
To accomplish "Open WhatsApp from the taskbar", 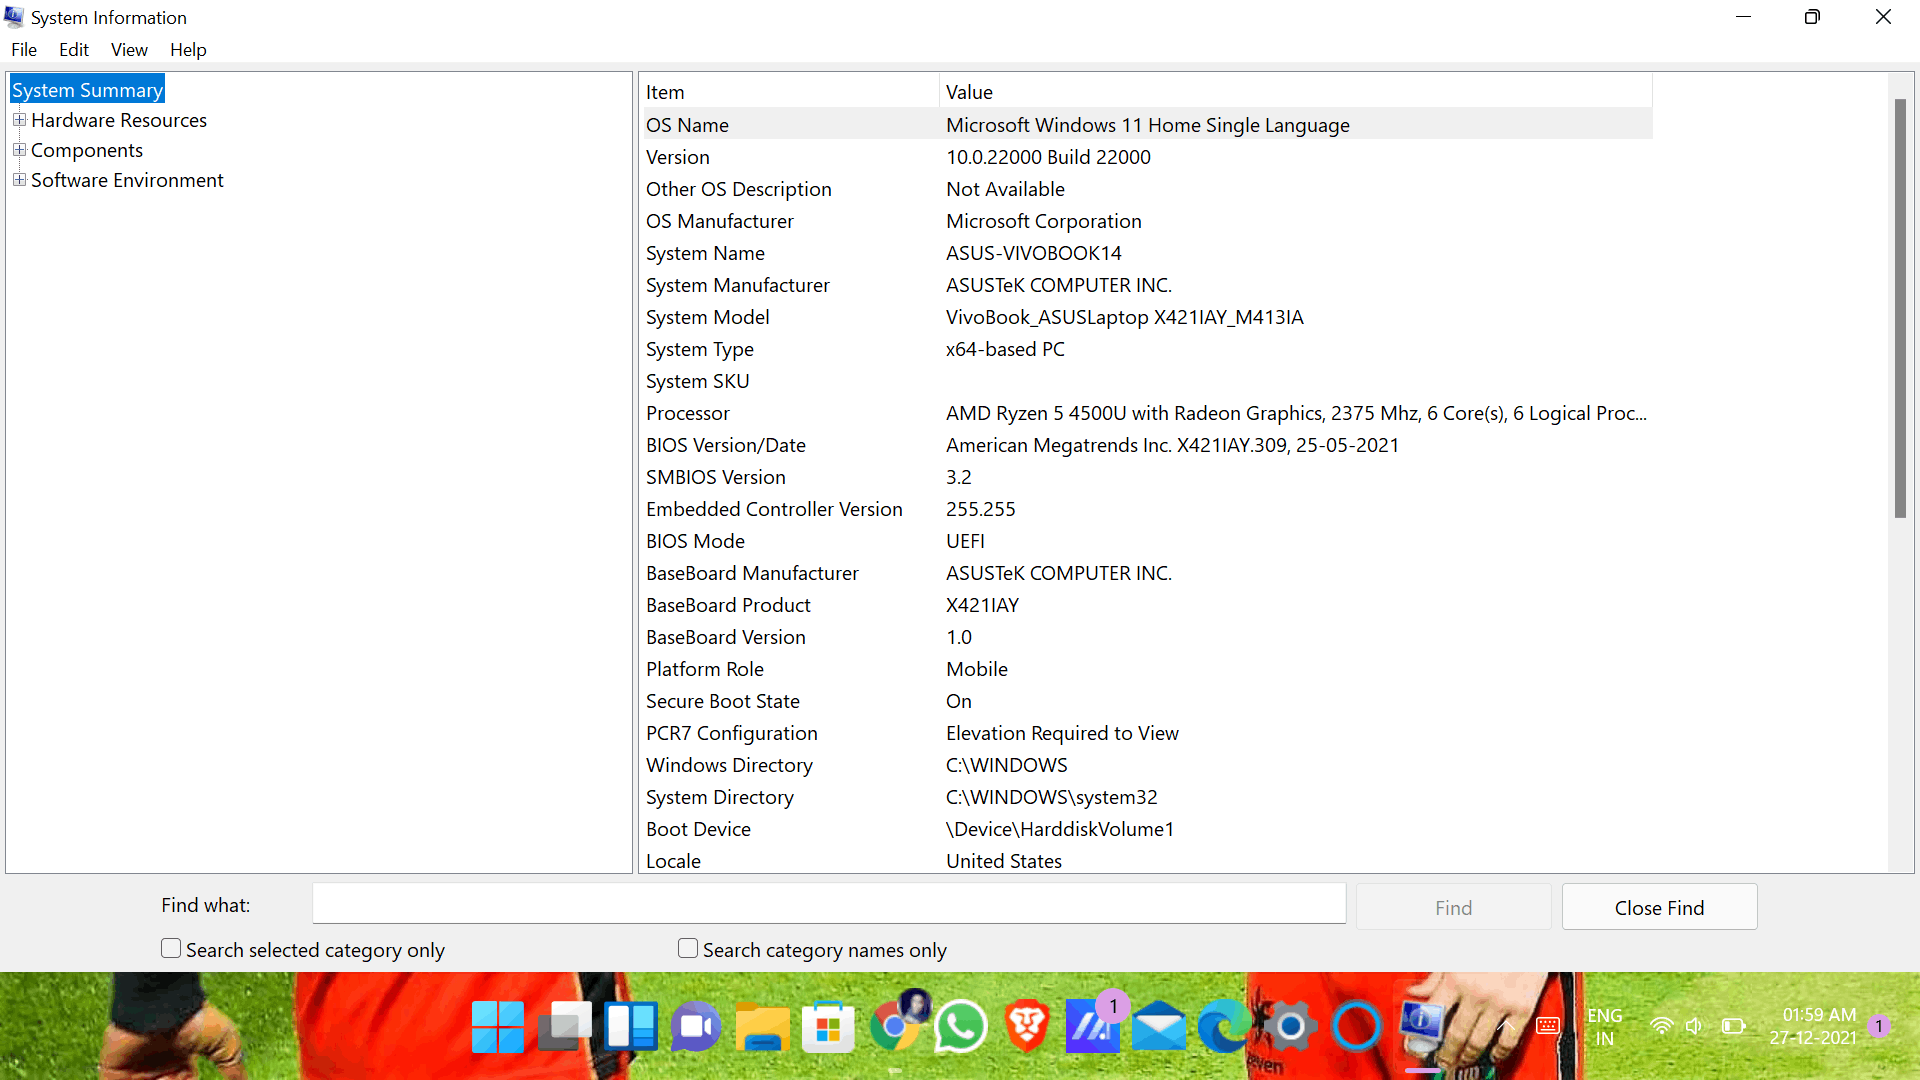I will click(961, 1026).
